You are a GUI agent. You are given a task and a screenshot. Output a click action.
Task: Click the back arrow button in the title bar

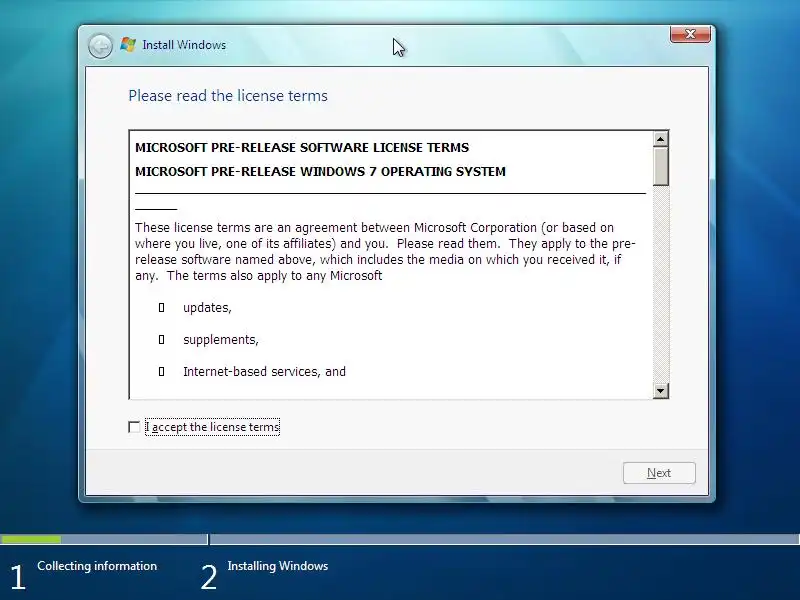100,46
